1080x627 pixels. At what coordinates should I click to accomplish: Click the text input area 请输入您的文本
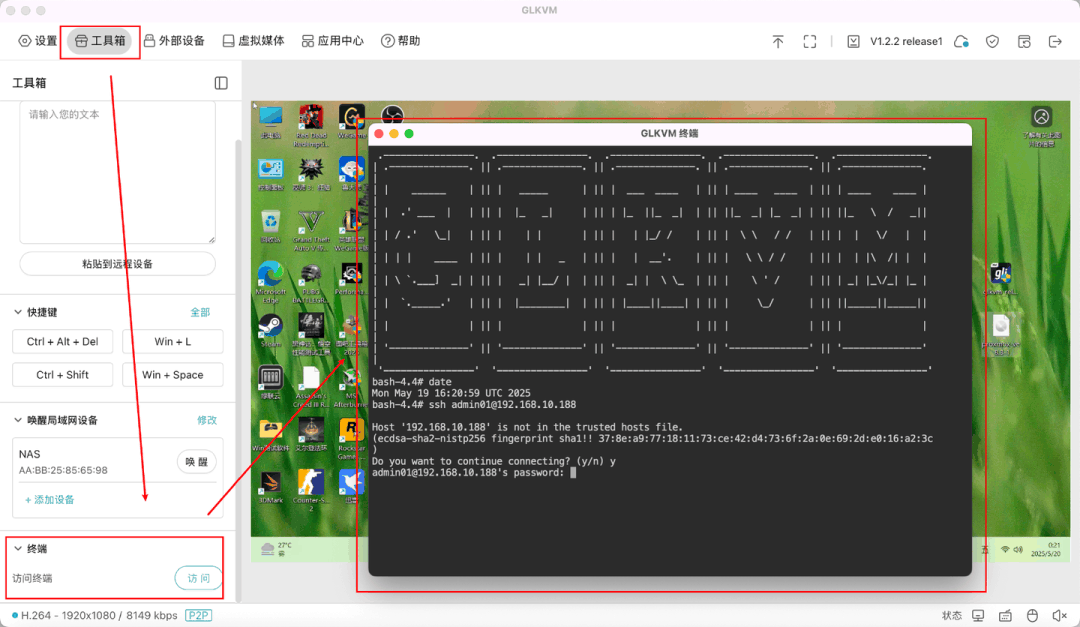117,172
